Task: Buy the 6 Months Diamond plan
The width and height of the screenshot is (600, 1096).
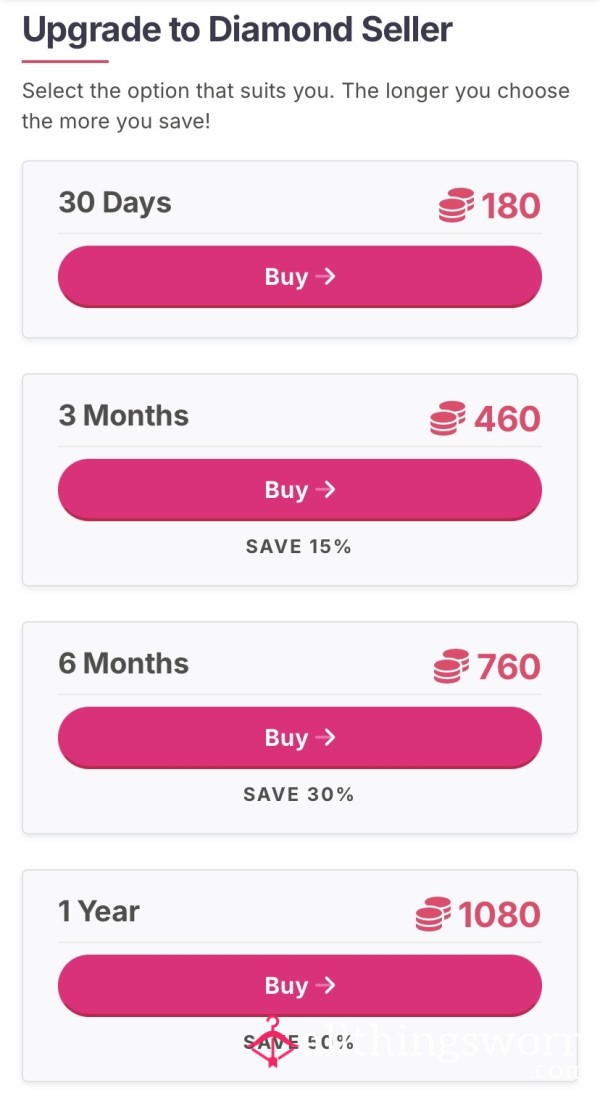Action: (x=300, y=737)
